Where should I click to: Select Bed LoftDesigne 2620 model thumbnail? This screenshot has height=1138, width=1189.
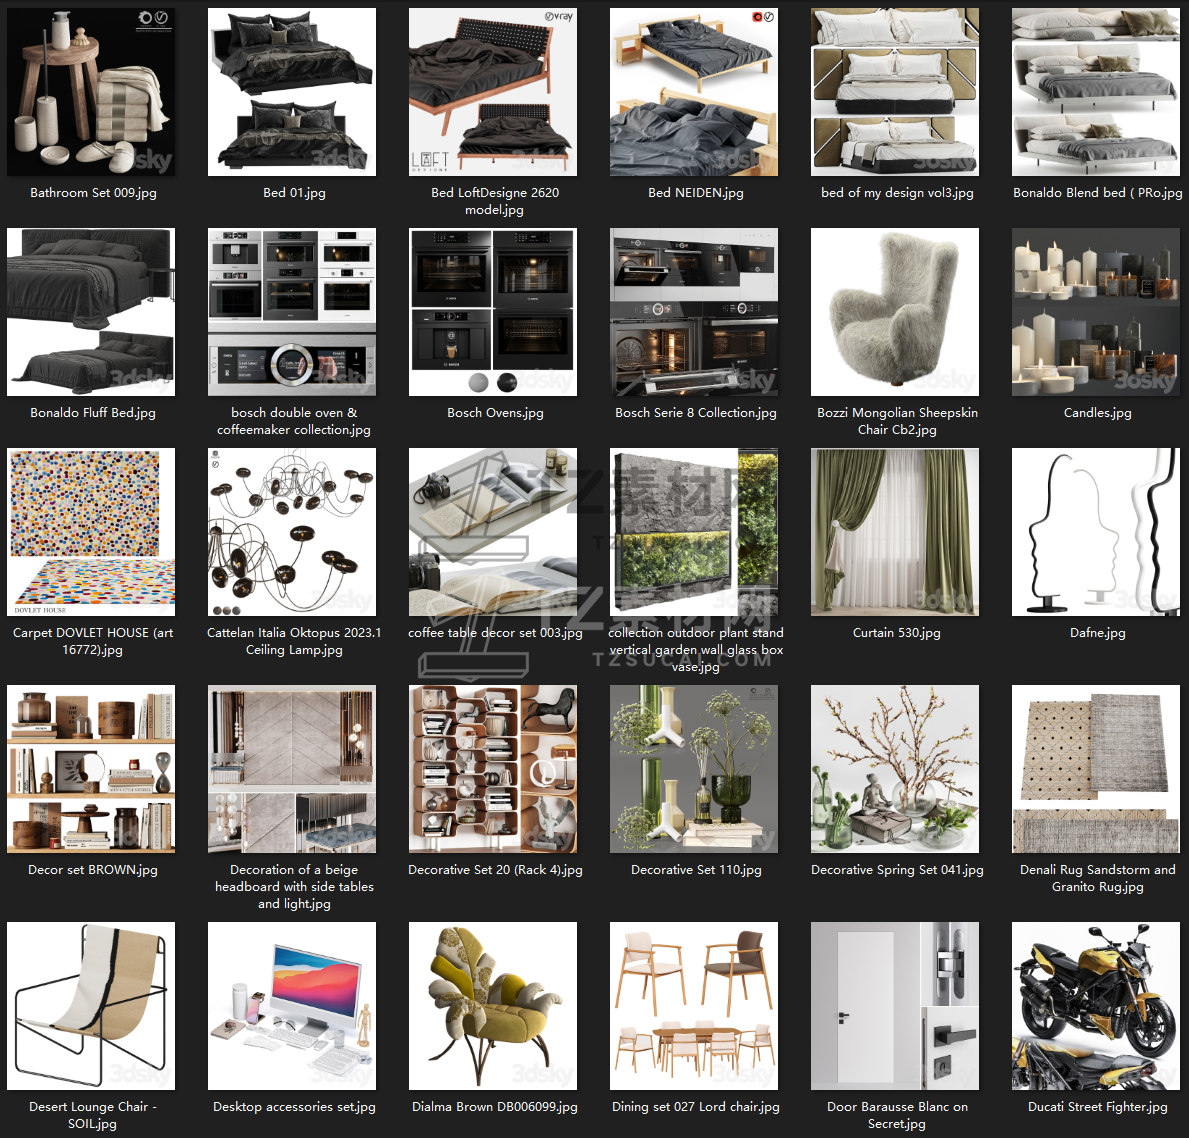point(493,92)
